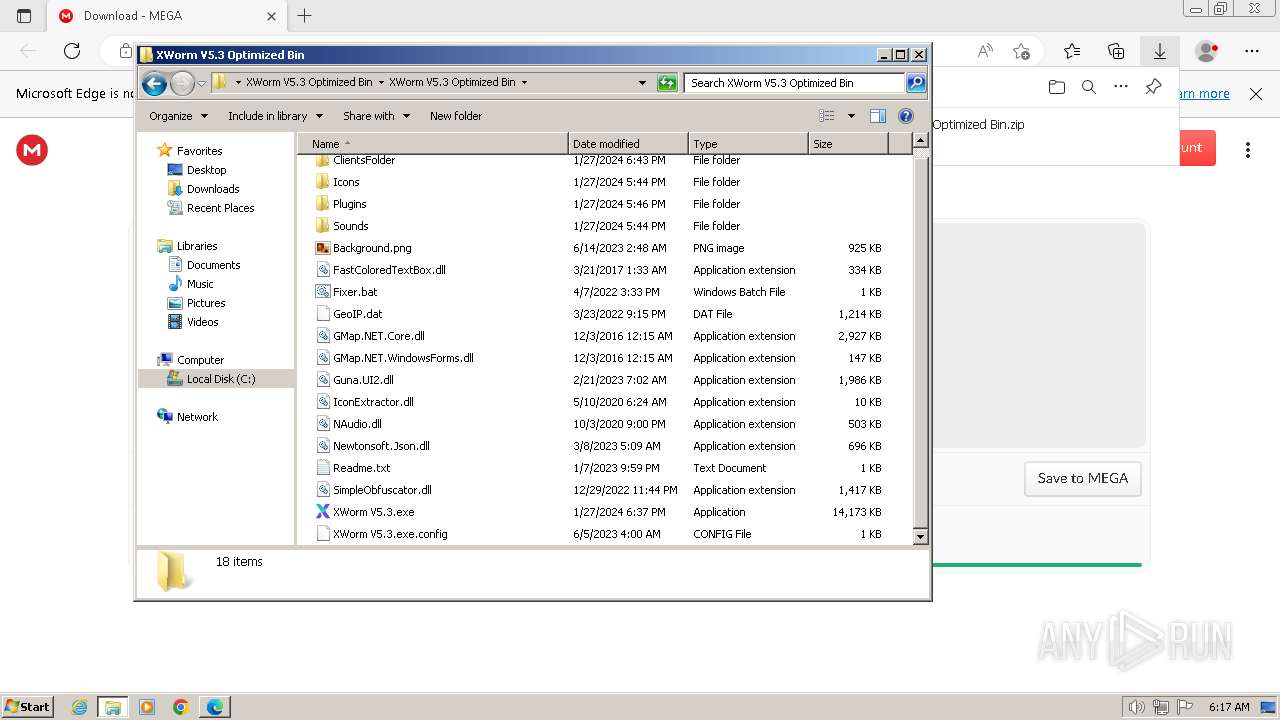Click the Explorer search magnifier button
The height and width of the screenshot is (720, 1280).
(916, 83)
